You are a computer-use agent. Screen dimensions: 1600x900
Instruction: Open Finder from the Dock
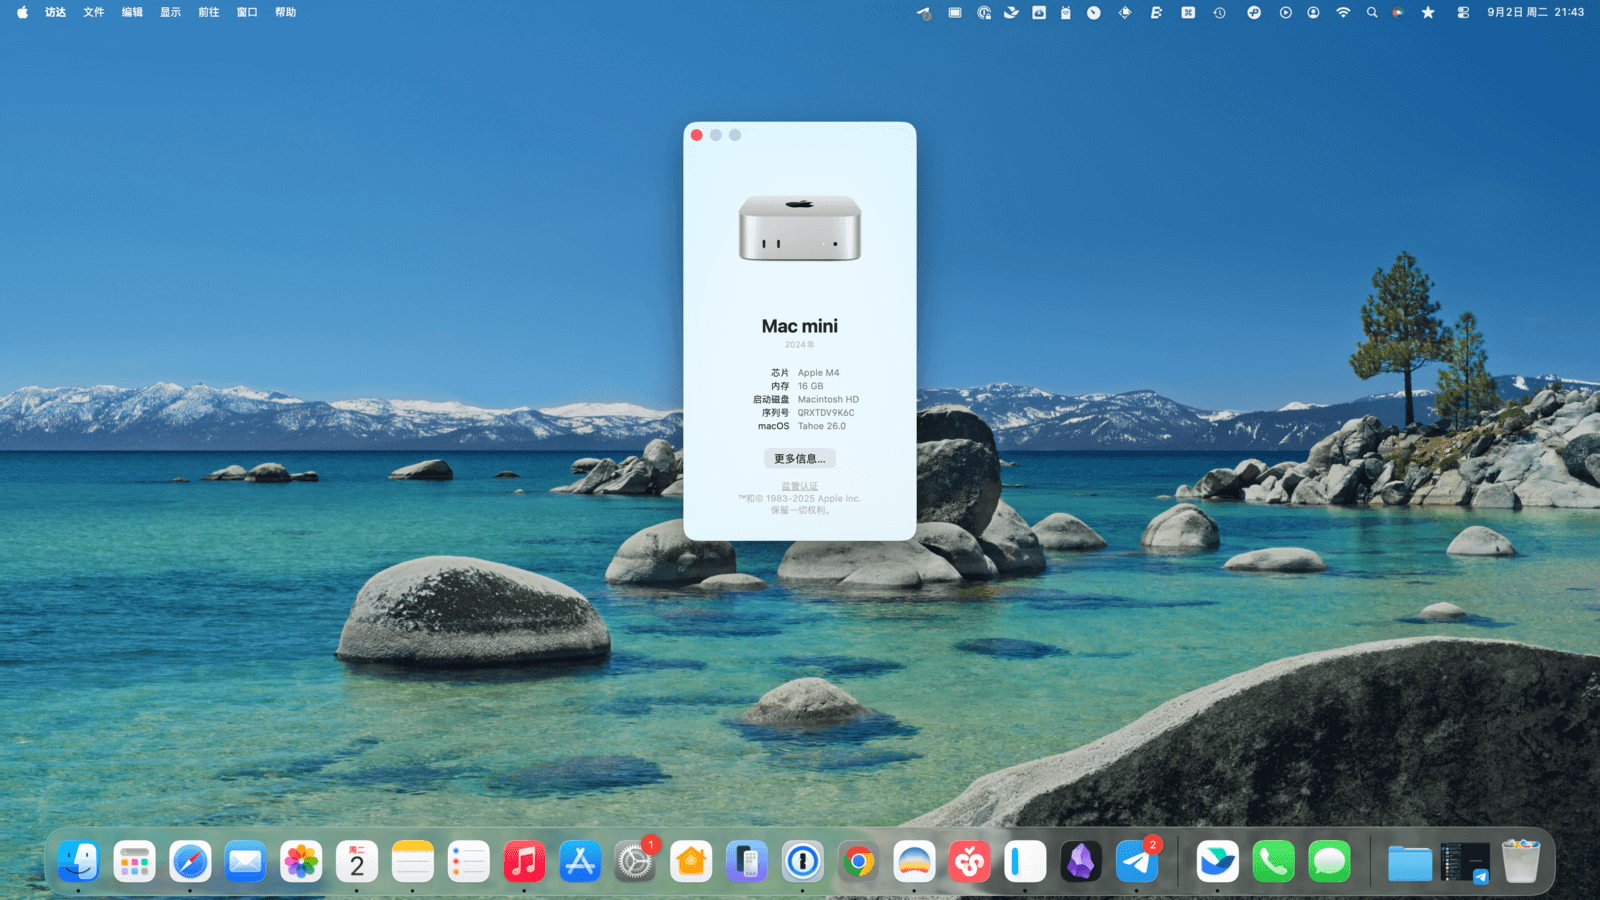tap(78, 861)
